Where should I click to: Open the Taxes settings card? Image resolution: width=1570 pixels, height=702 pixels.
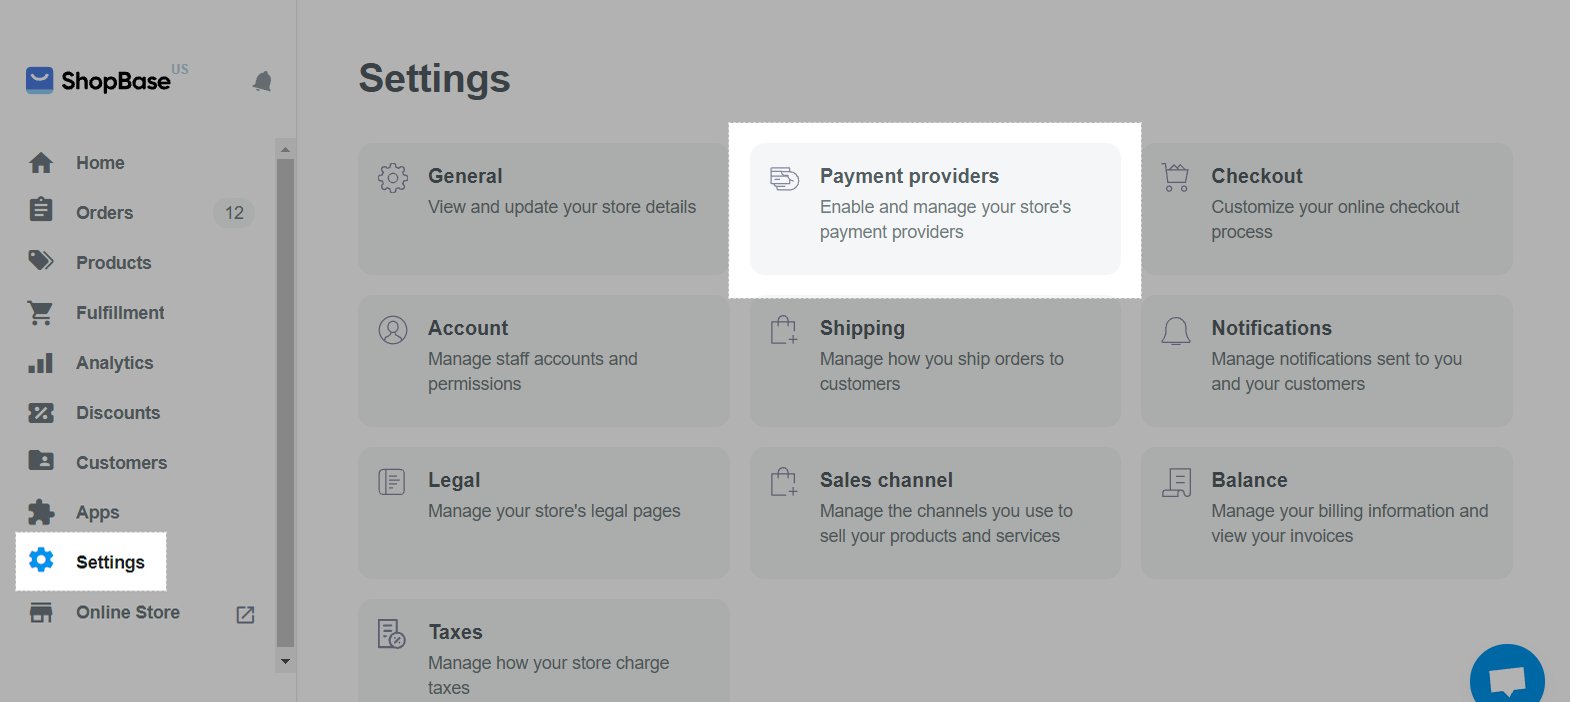point(544,651)
